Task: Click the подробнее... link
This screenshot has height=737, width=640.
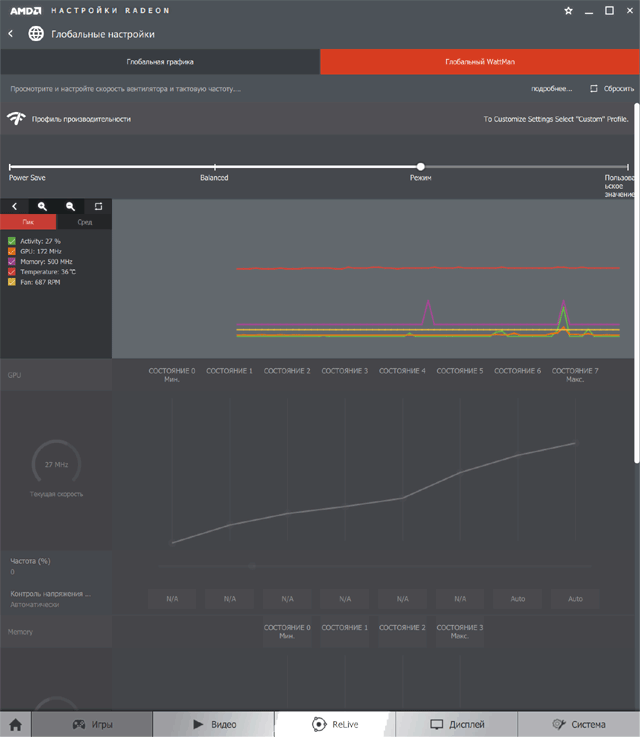Action: (x=551, y=89)
